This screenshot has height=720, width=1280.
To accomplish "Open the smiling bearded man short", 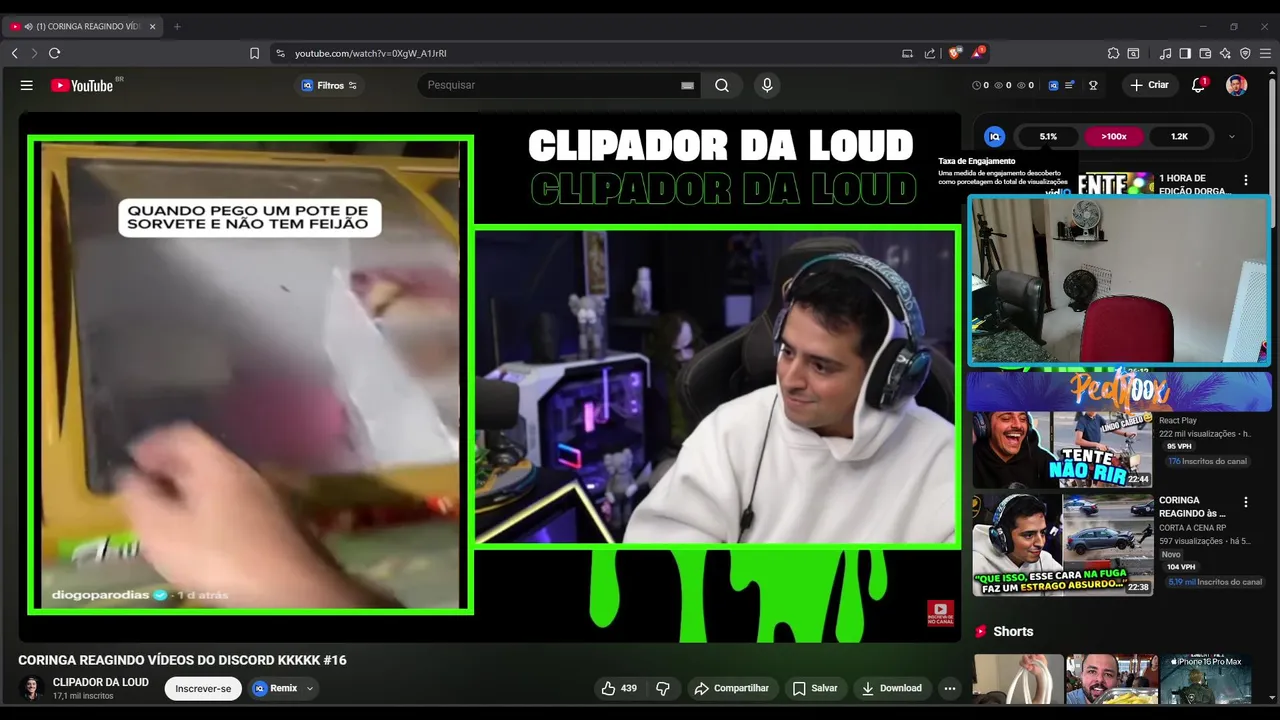I will pyautogui.click(x=1112, y=680).
